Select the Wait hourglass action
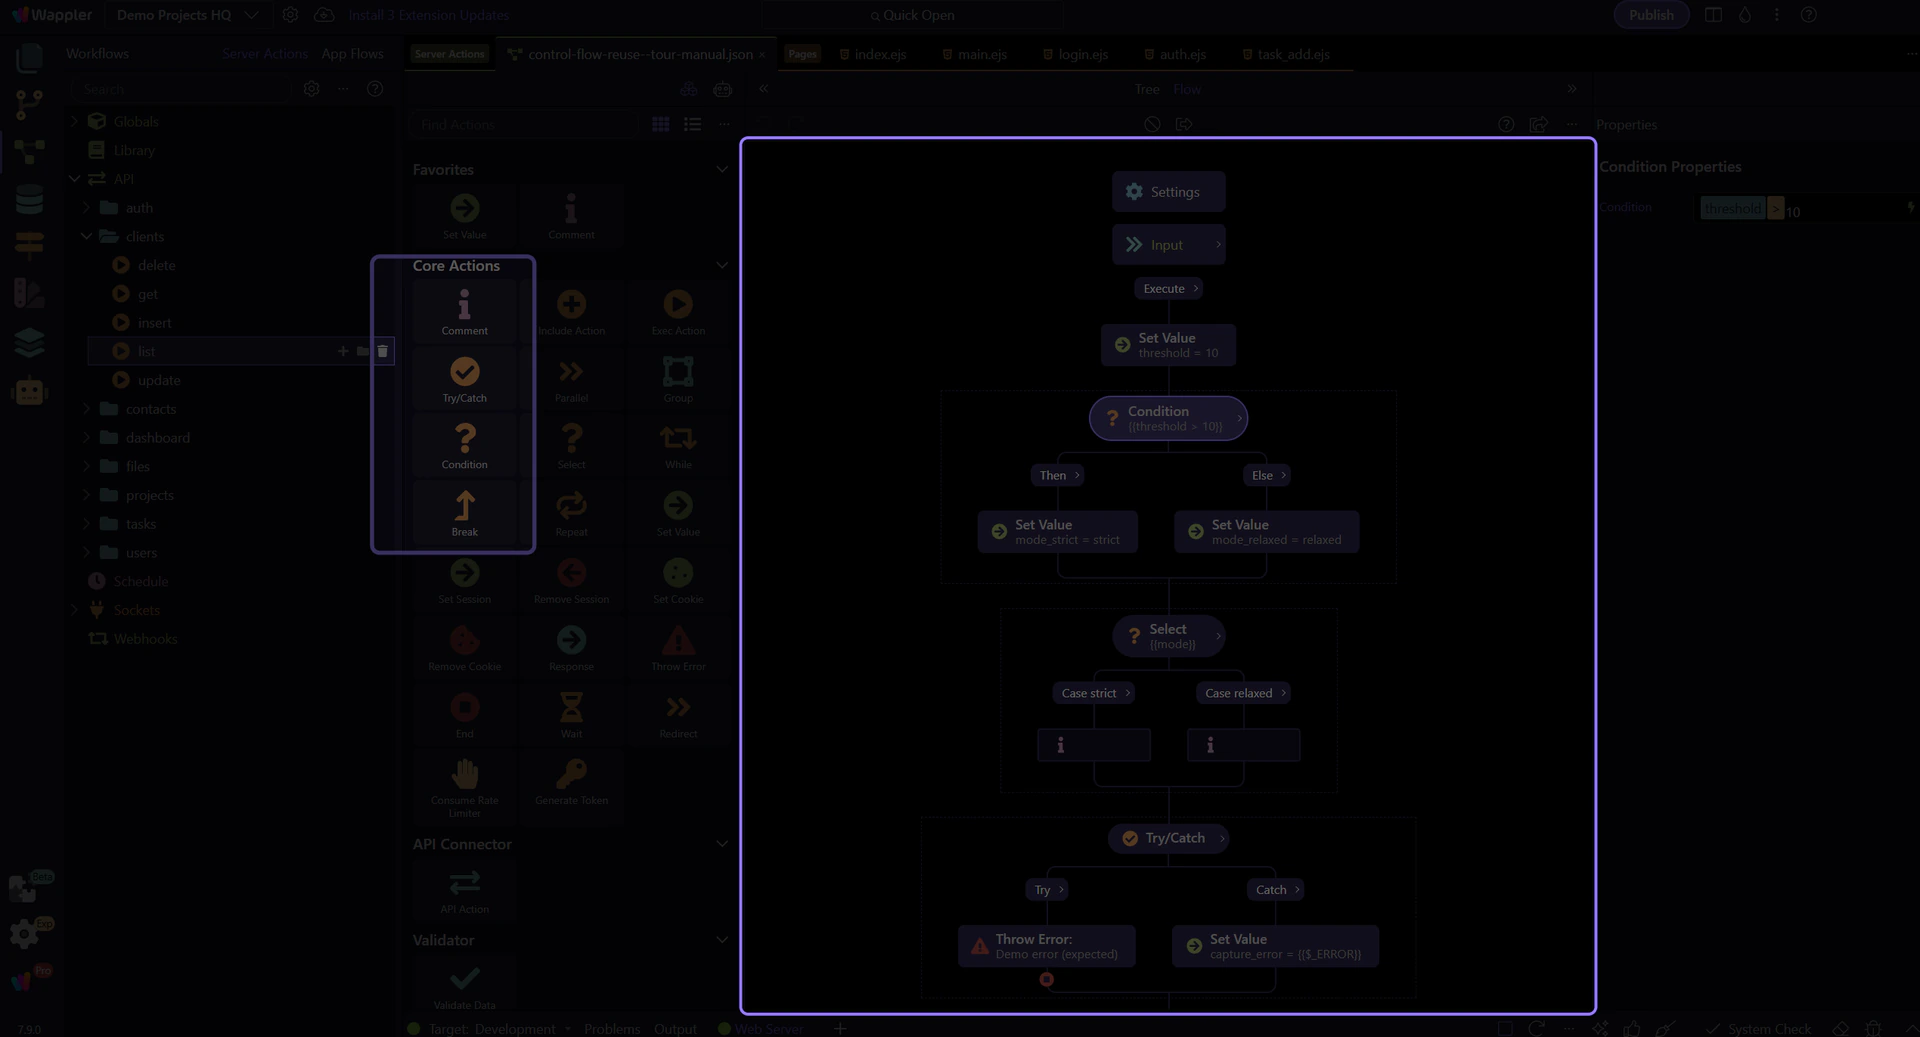The width and height of the screenshot is (1920, 1037). coord(571,714)
